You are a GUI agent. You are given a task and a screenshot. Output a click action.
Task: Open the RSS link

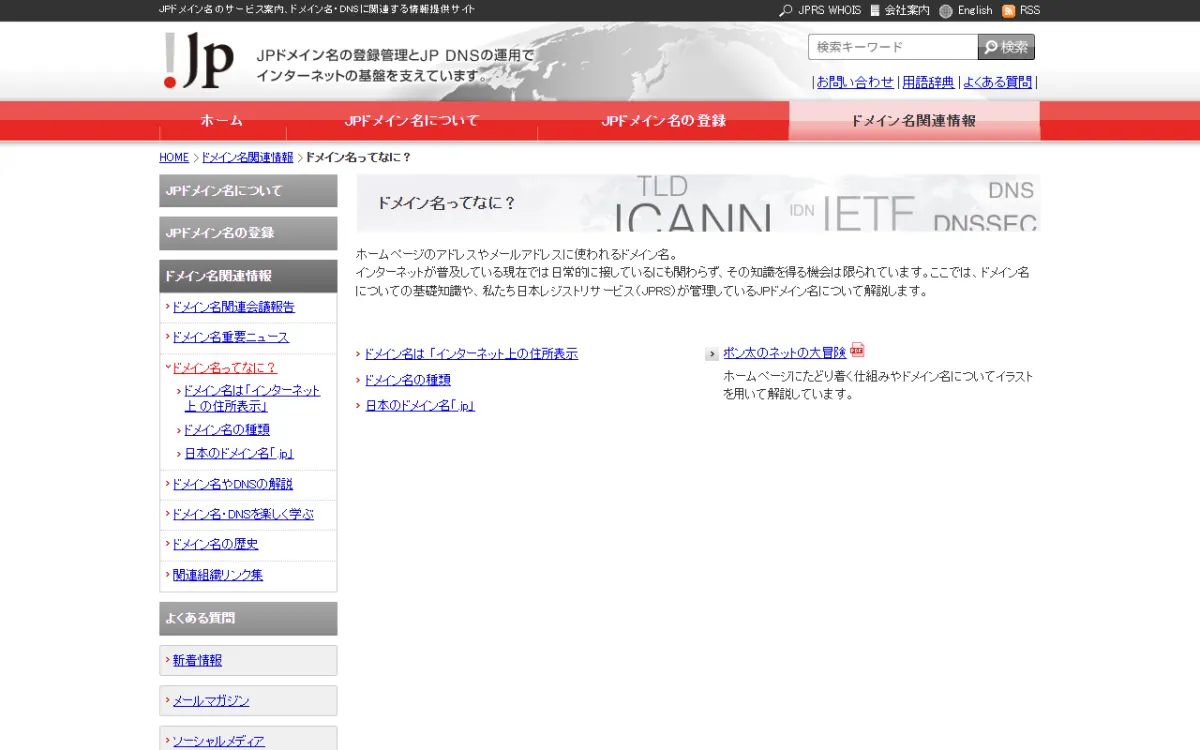pyautogui.click(x=1029, y=10)
